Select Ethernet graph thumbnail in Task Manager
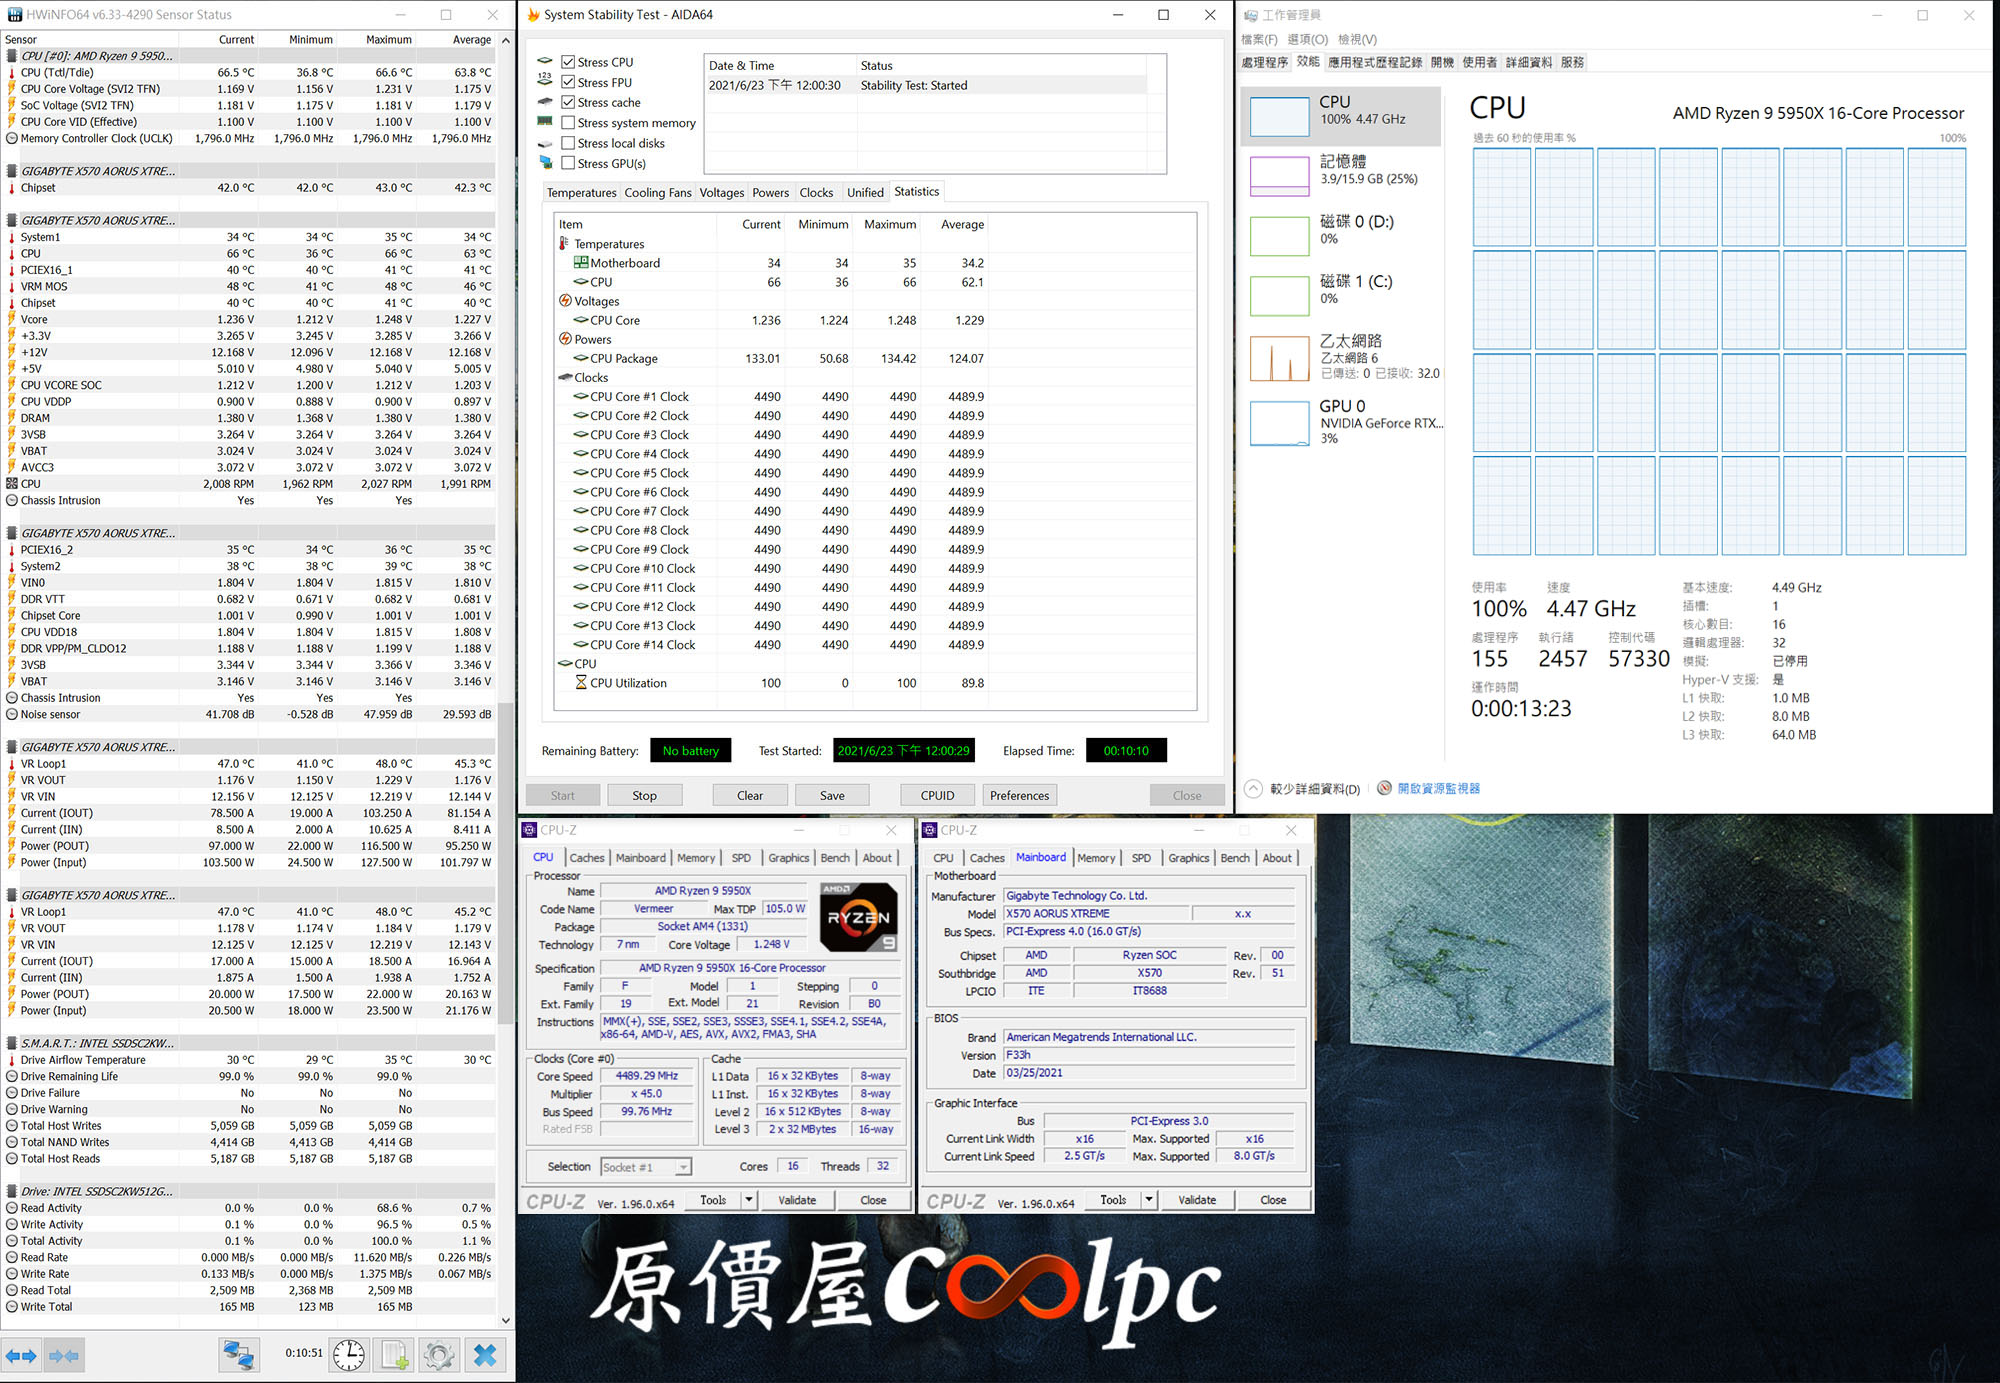2000x1383 pixels. point(1279,358)
